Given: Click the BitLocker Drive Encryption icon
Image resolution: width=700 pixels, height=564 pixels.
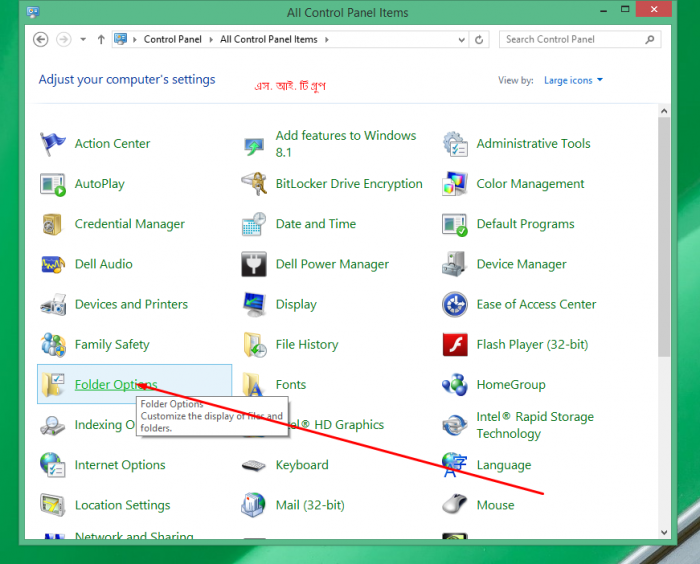Looking at the screenshot, I should [254, 184].
